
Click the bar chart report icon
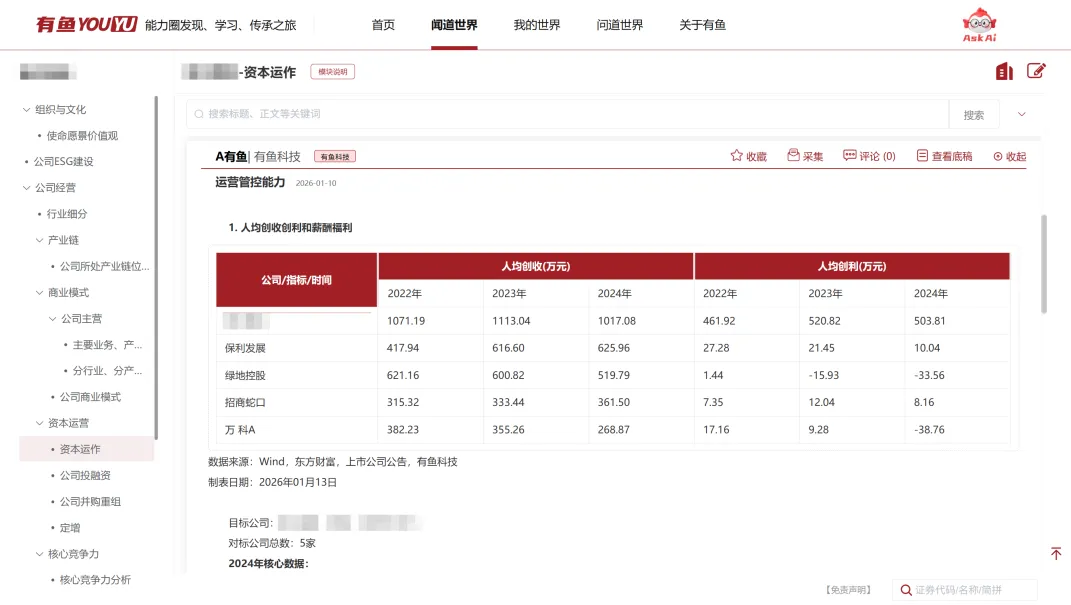(1004, 71)
